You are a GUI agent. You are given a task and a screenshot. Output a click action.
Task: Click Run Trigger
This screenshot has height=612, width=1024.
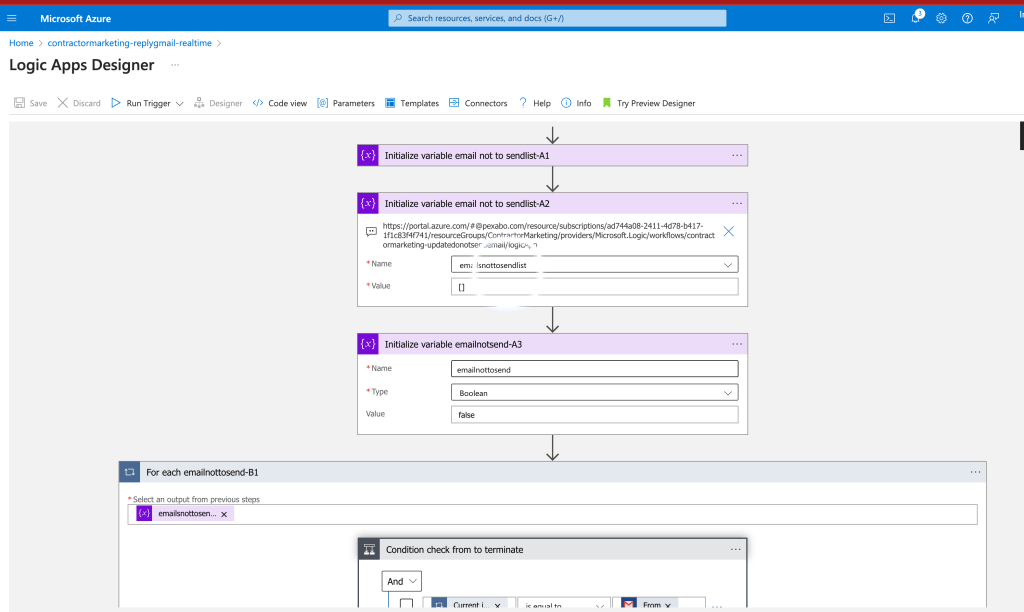click(140, 103)
